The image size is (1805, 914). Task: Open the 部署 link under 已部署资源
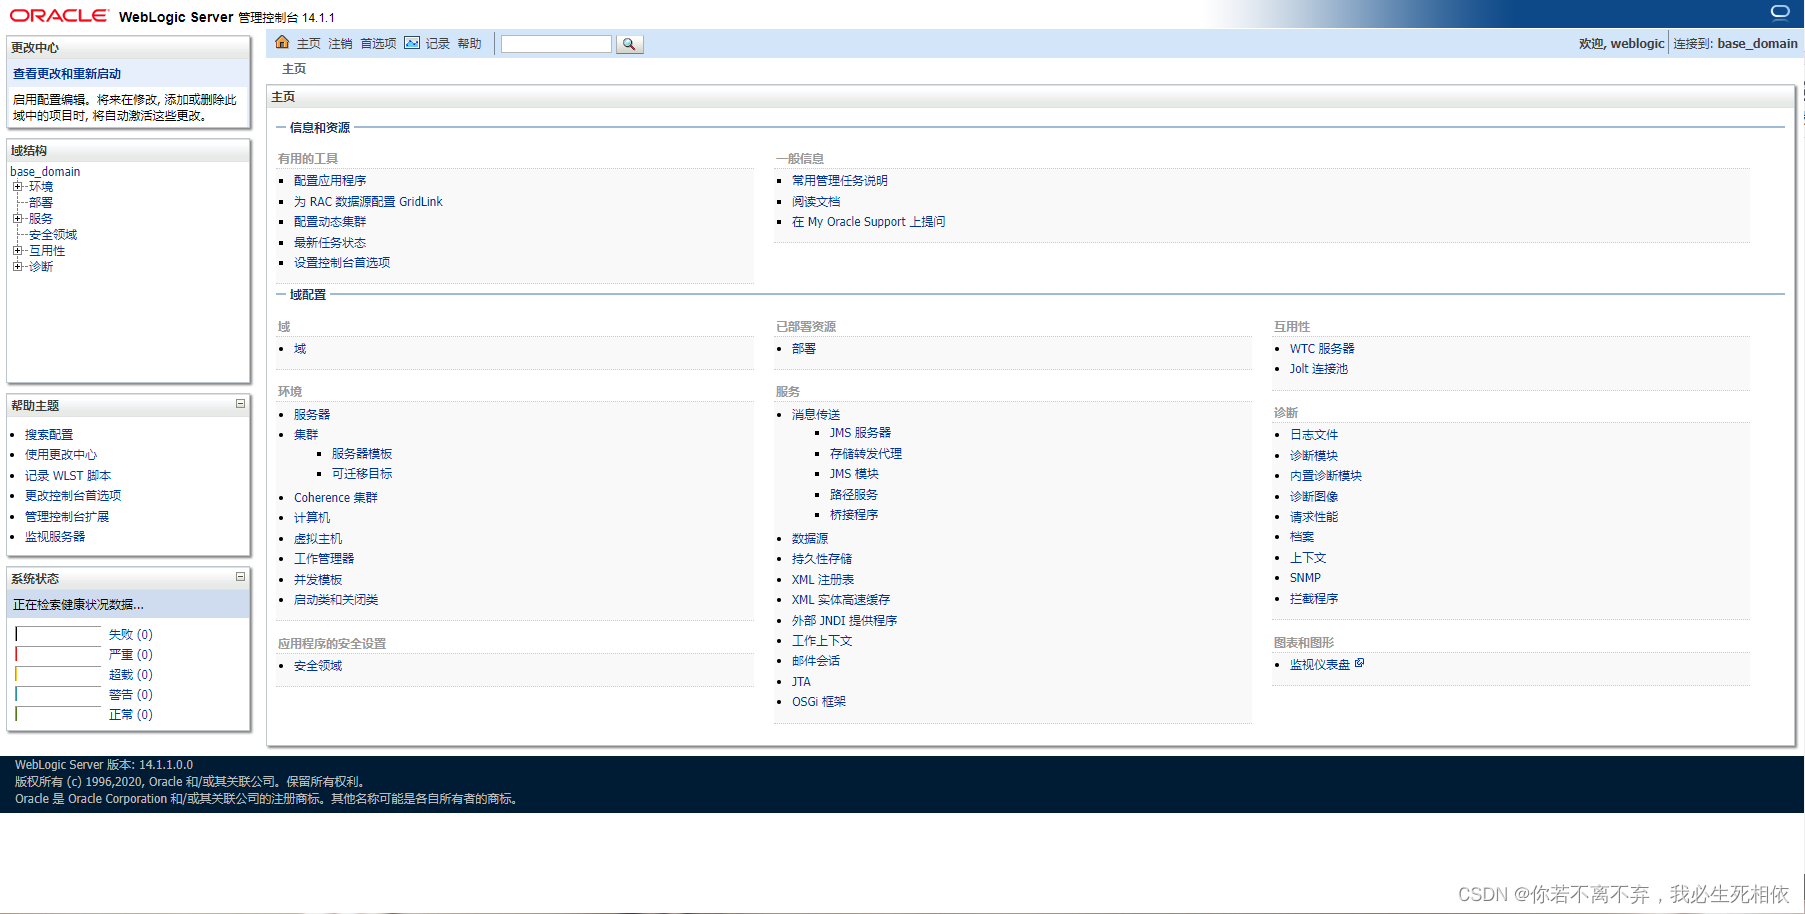pos(804,349)
